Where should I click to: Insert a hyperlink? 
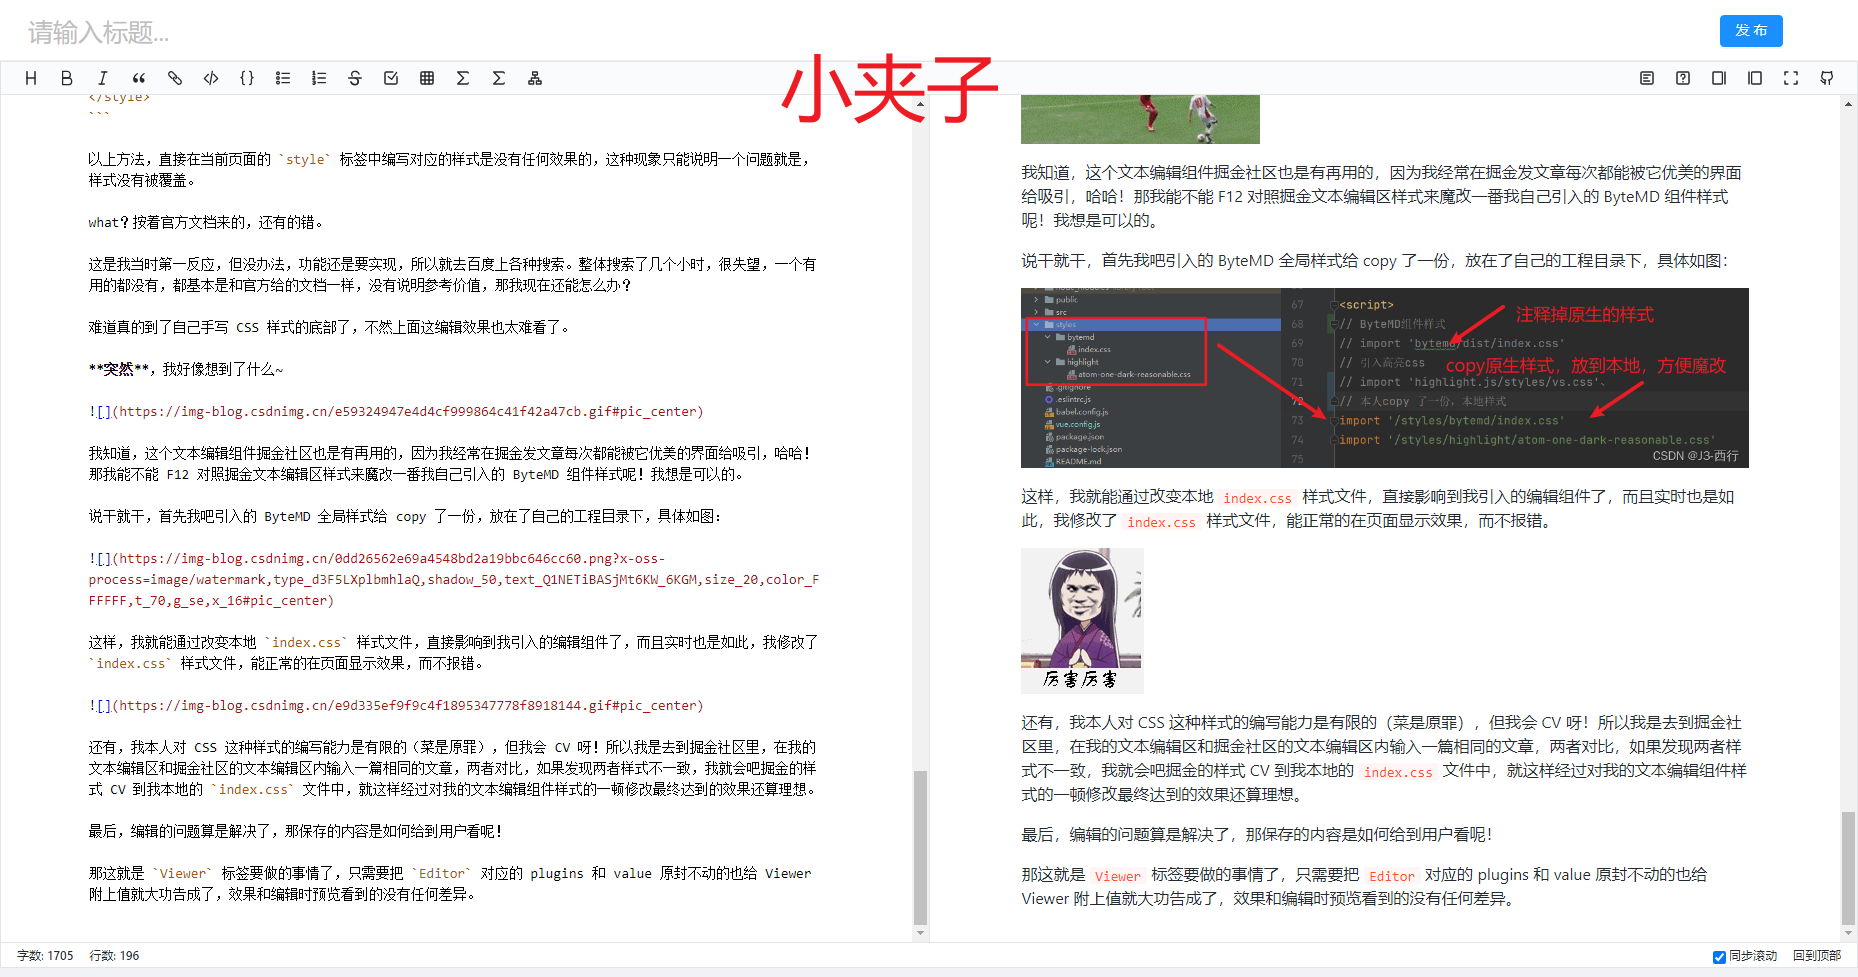coord(174,77)
